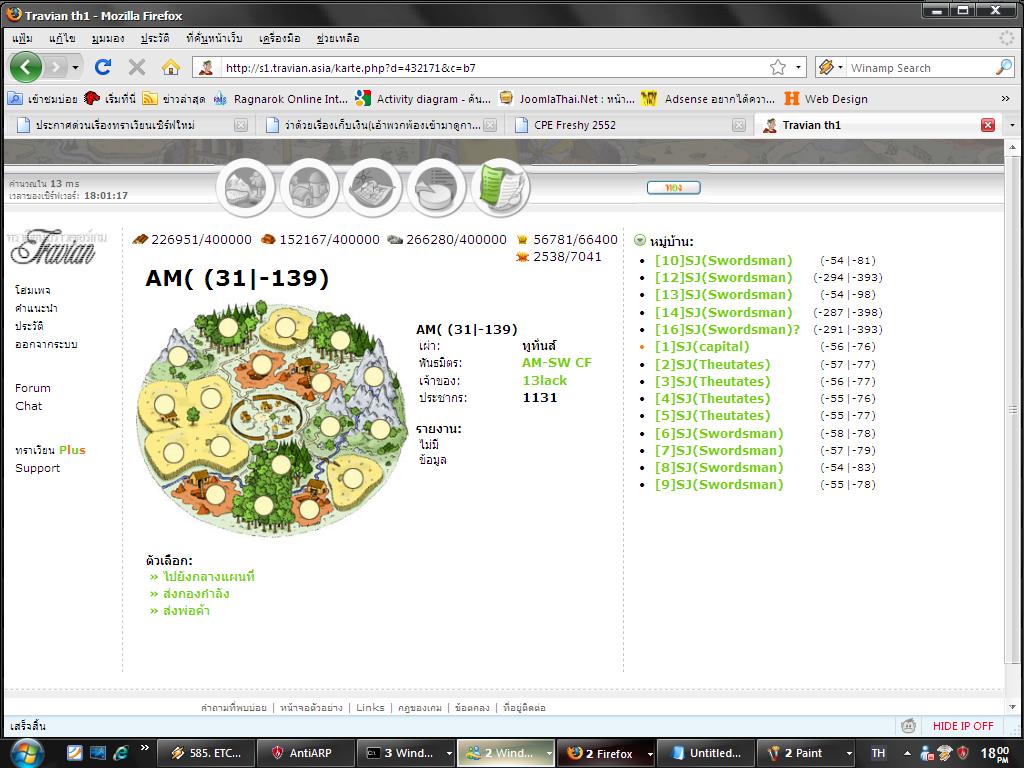The image size is (1024, 768).
Task: Click the search magnifier icon
Action: [1004, 67]
